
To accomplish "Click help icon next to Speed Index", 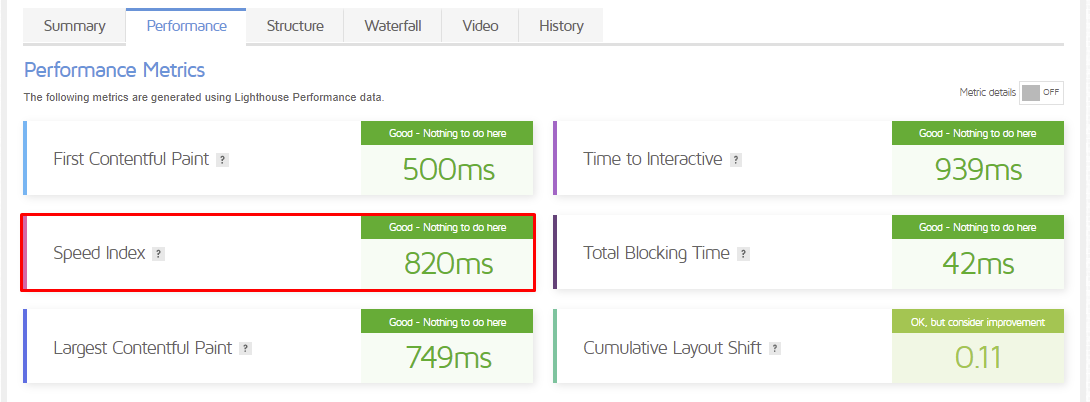I will coord(158,254).
